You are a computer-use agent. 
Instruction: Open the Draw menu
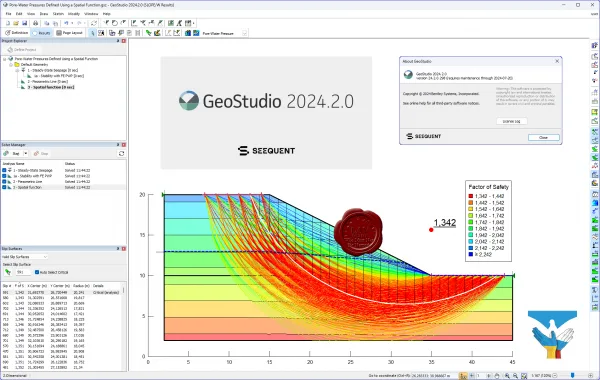(44, 14)
